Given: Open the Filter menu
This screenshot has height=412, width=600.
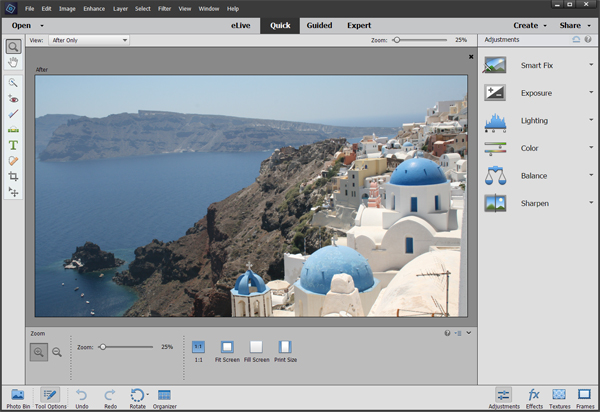Looking at the screenshot, I should (x=165, y=8).
